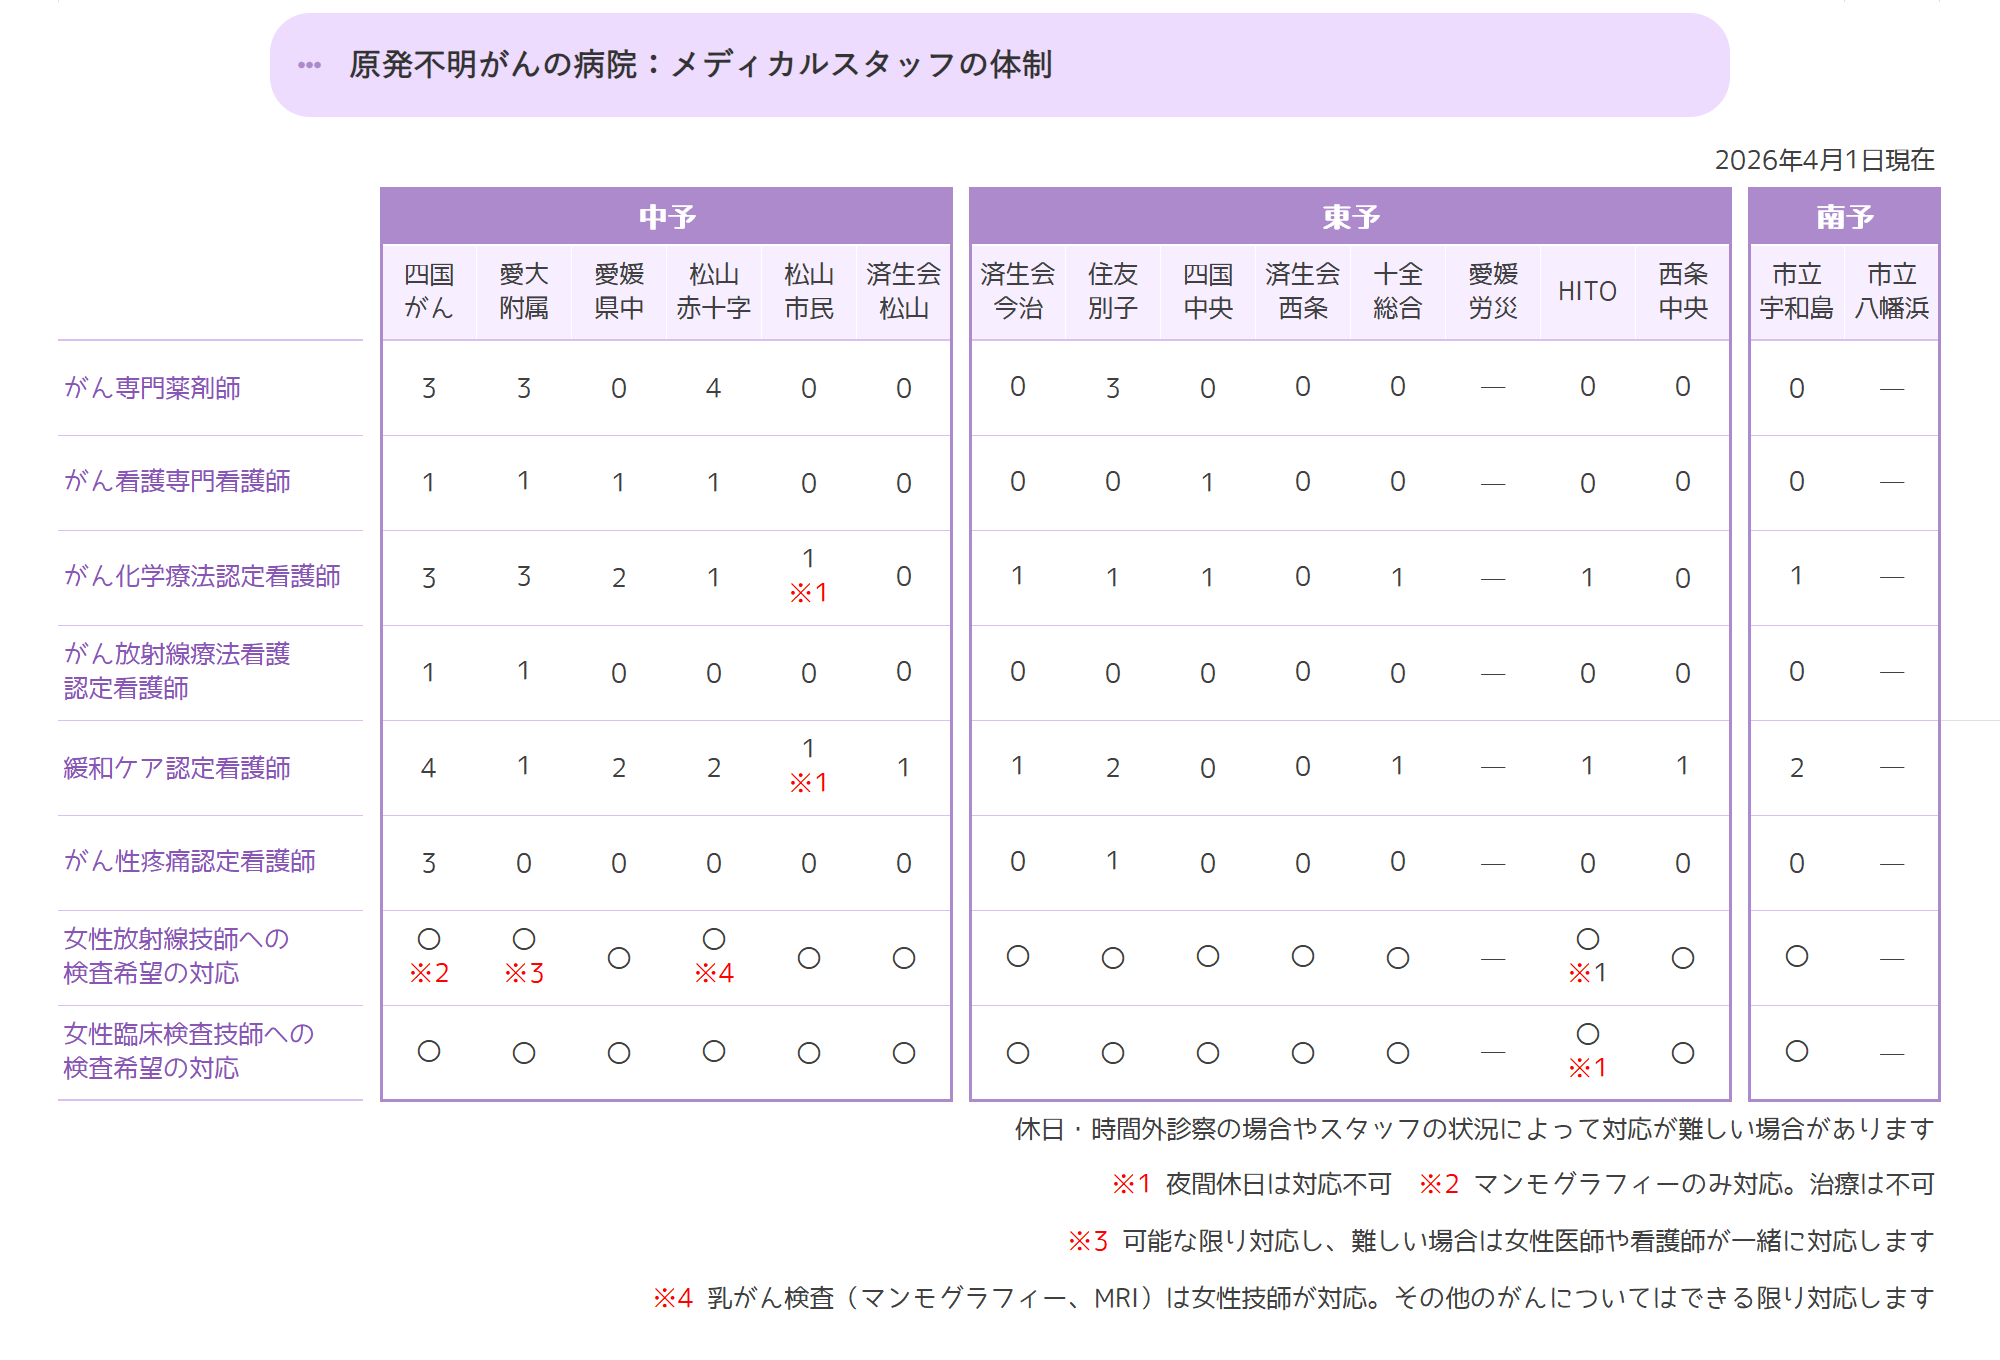Click the 西条中央 column header

pyautogui.click(x=1683, y=291)
